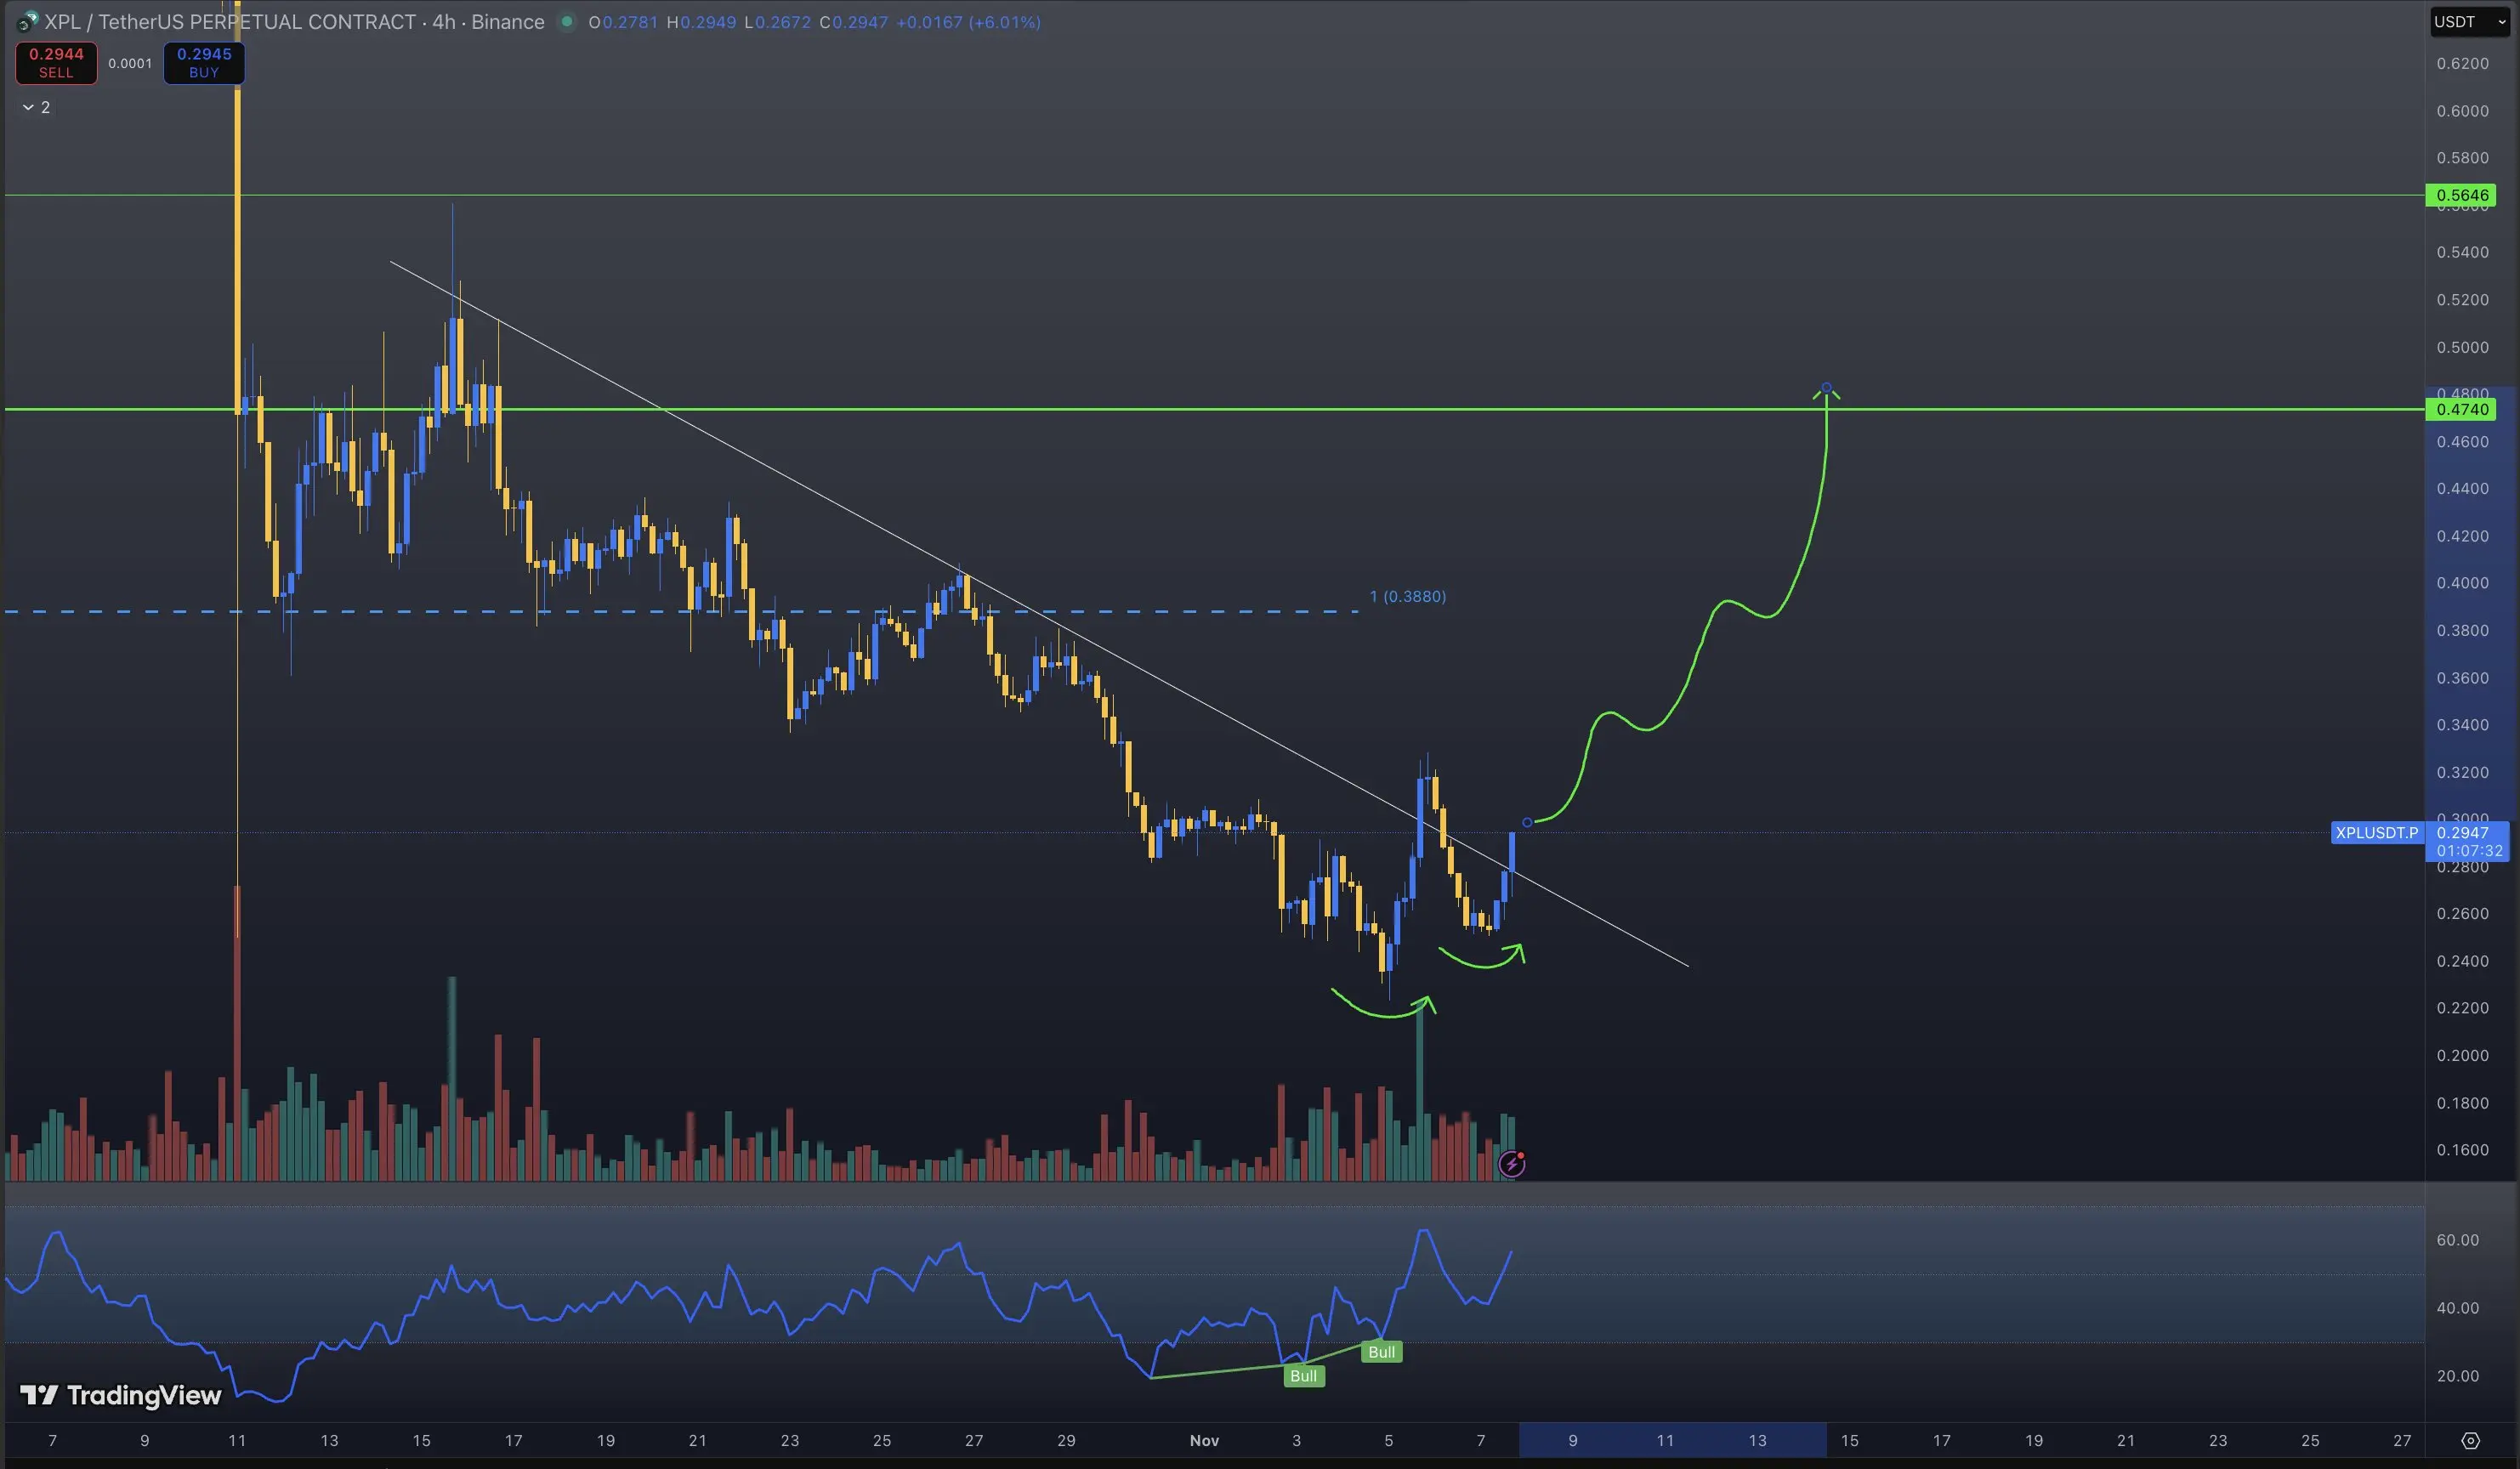Click the blue circle starting the projection path
Screen dimensions: 2520x1469
click(1527, 822)
